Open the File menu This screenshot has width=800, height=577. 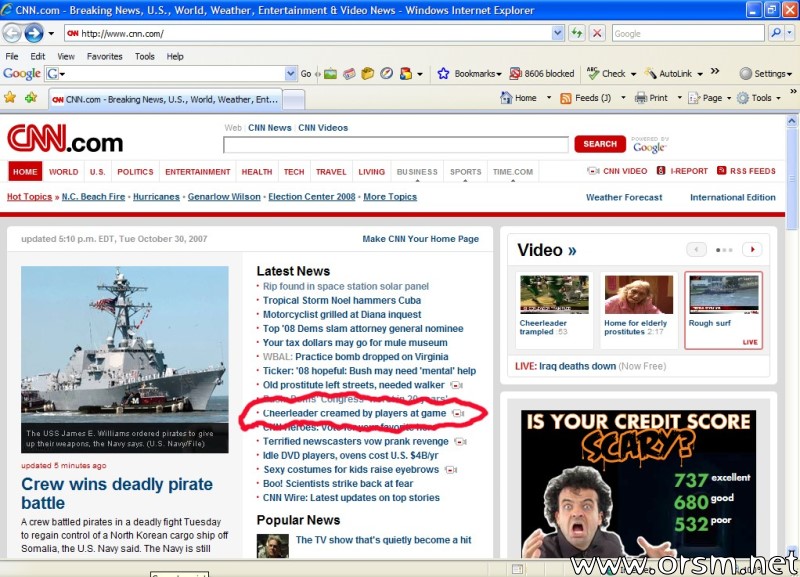[x=12, y=56]
